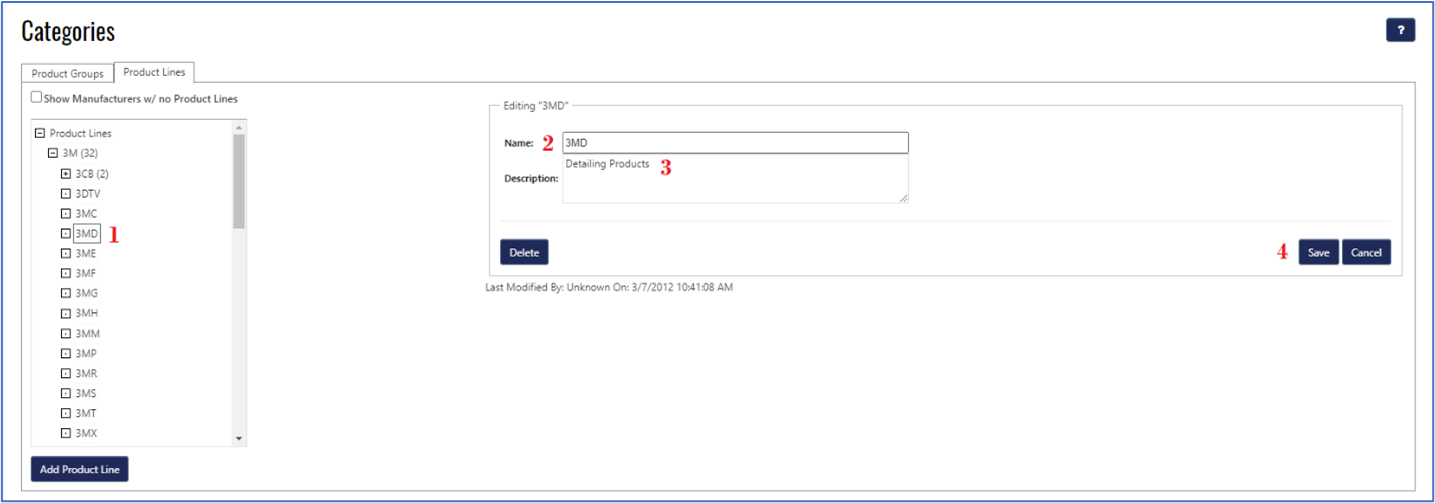This screenshot has width=1435, height=503.
Task: Collapse the Product Lines root node
Action: click(40, 133)
